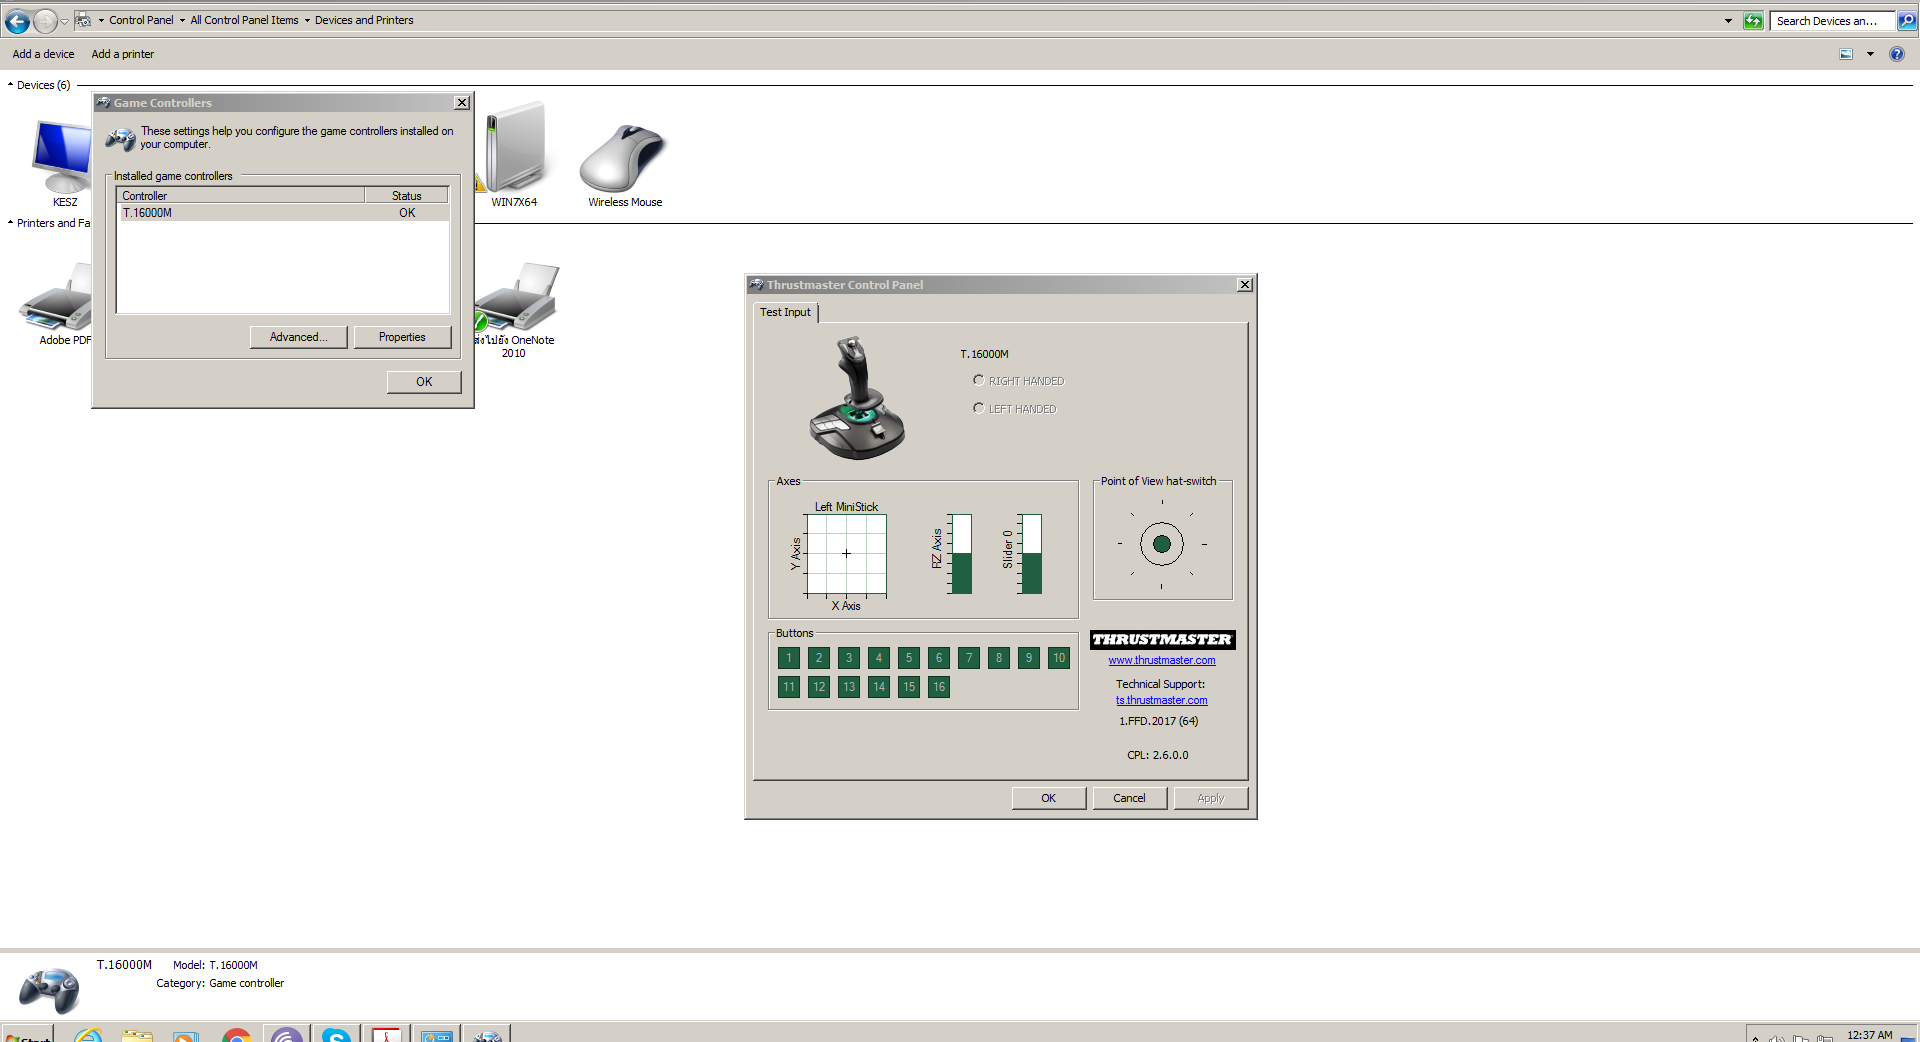The height and width of the screenshot is (1042, 1920).
Task: Click the RZ Axis level bar
Action: 961,554
